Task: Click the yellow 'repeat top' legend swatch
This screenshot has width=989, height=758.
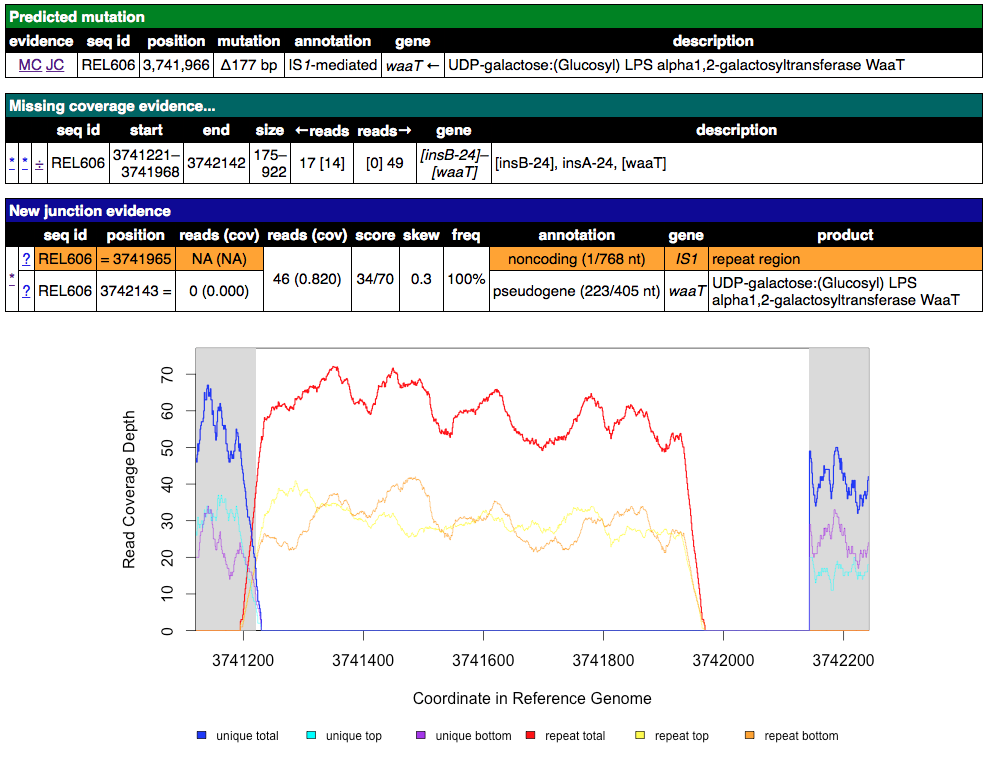Action: click(x=641, y=736)
